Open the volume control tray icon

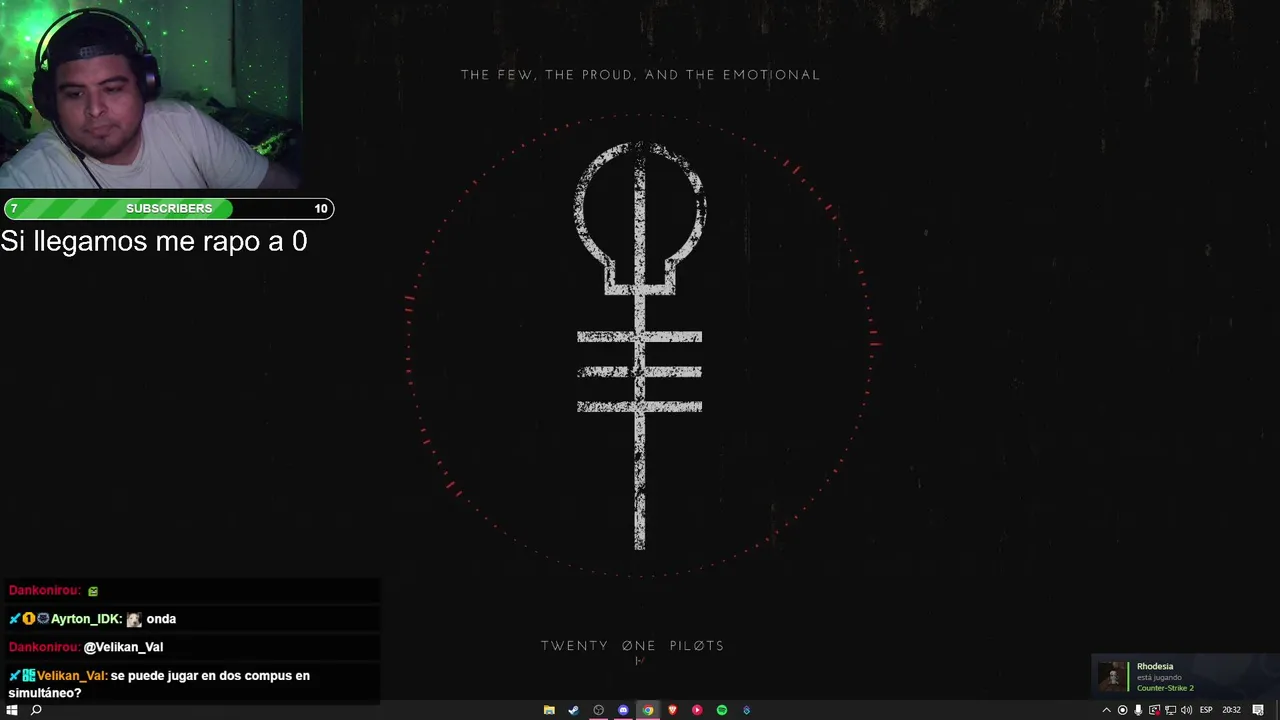(x=1186, y=710)
